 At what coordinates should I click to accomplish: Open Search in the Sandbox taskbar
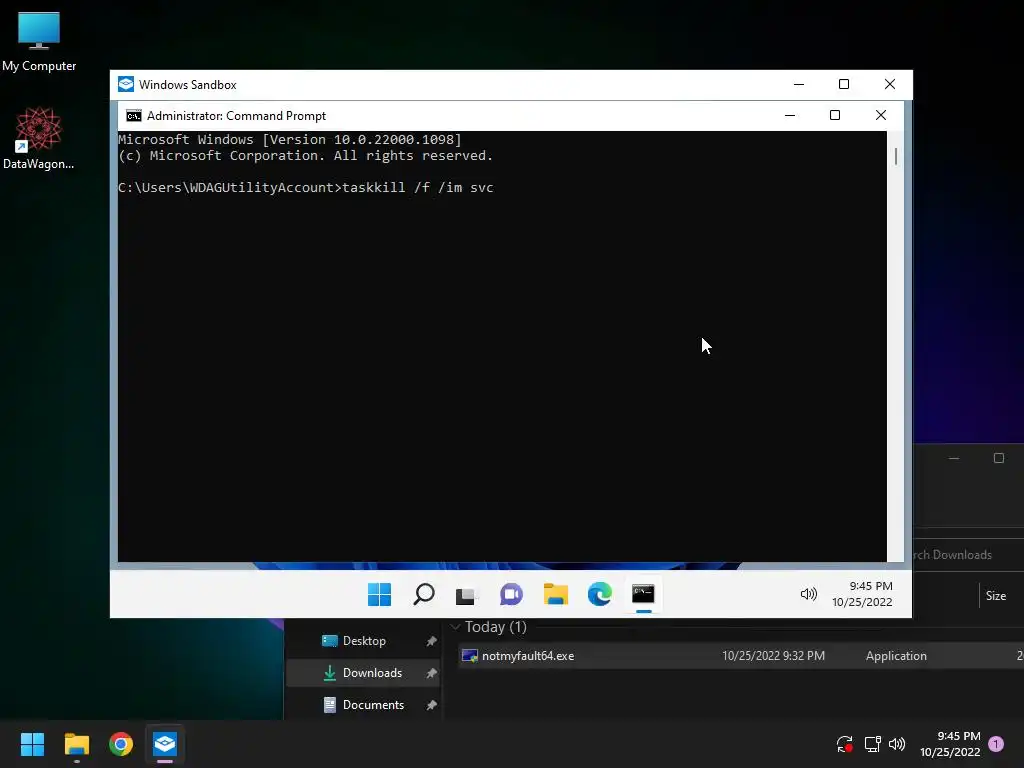(424, 594)
